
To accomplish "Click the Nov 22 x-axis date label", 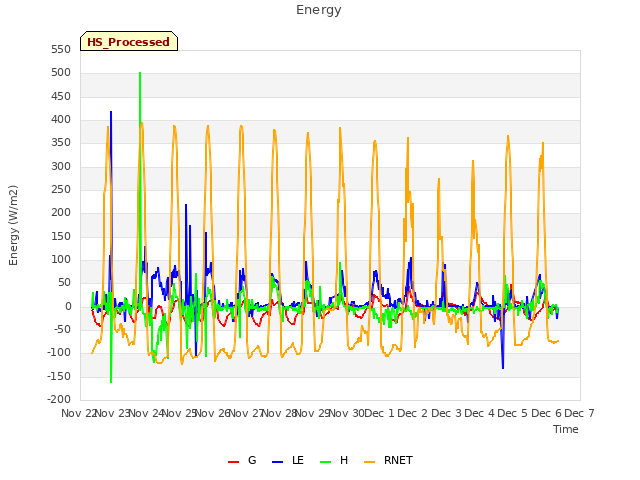I will (78, 413).
